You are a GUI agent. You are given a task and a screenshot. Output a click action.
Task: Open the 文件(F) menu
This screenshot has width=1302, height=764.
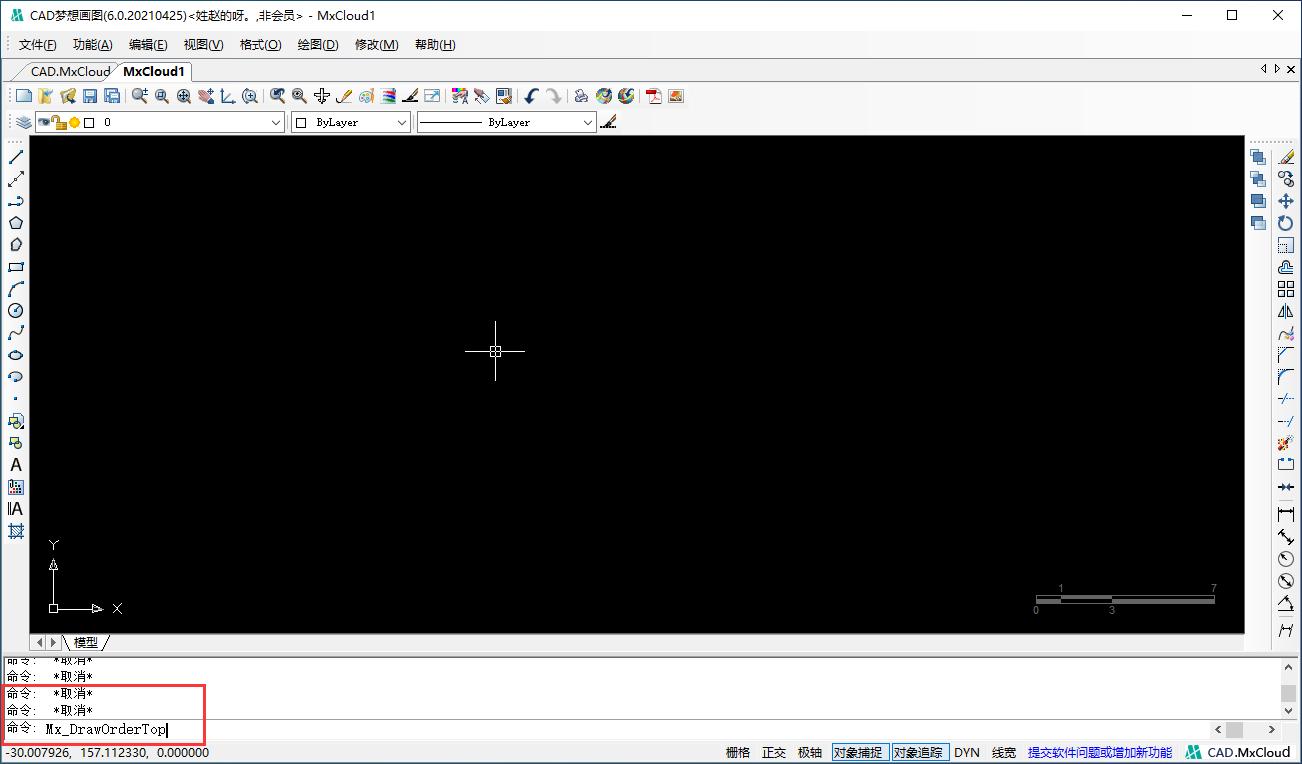coord(38,45)
